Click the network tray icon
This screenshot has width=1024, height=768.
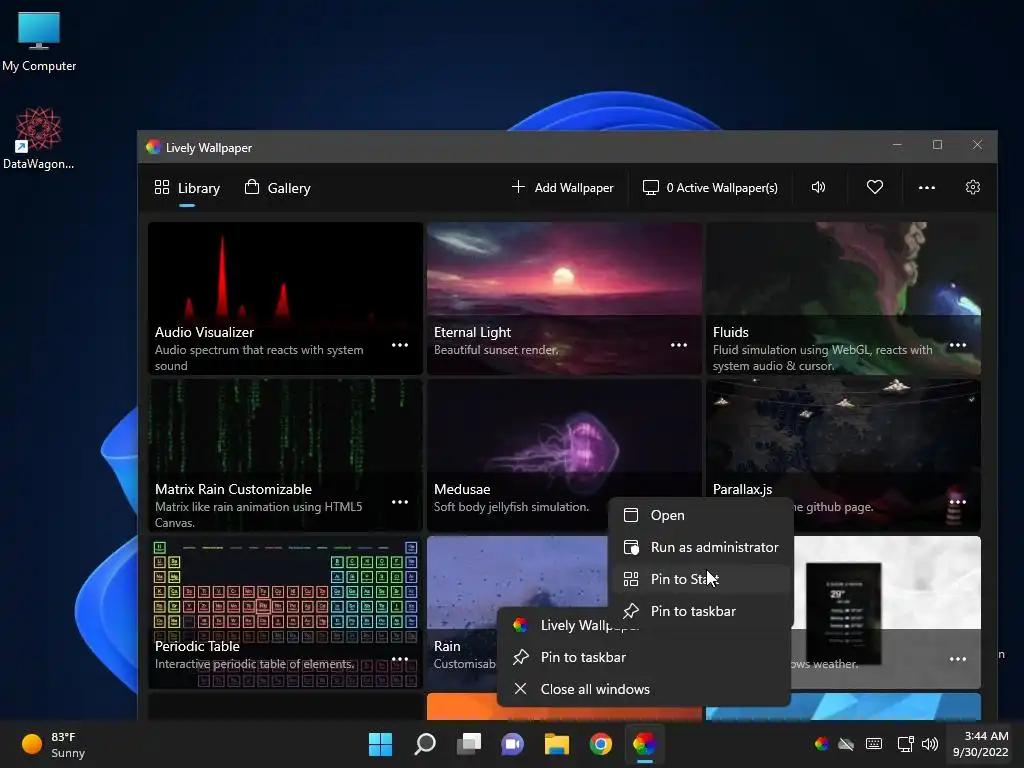pyautogui.click(x=905, y=744)
